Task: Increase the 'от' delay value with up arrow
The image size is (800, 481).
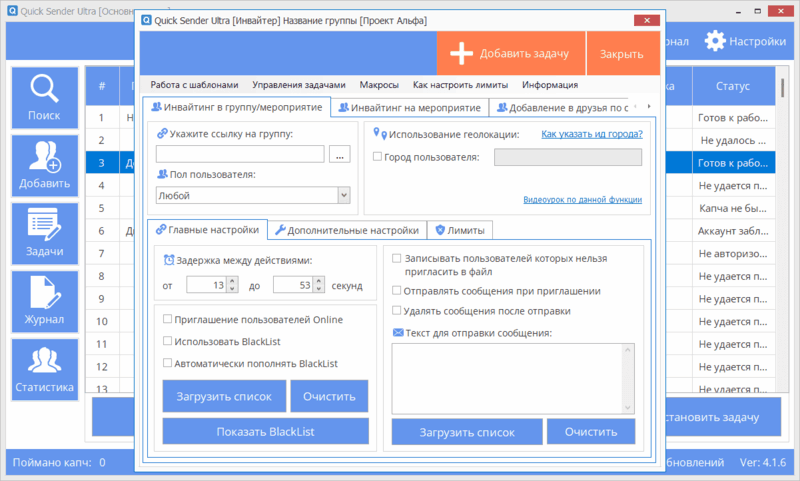Action: 232,281
